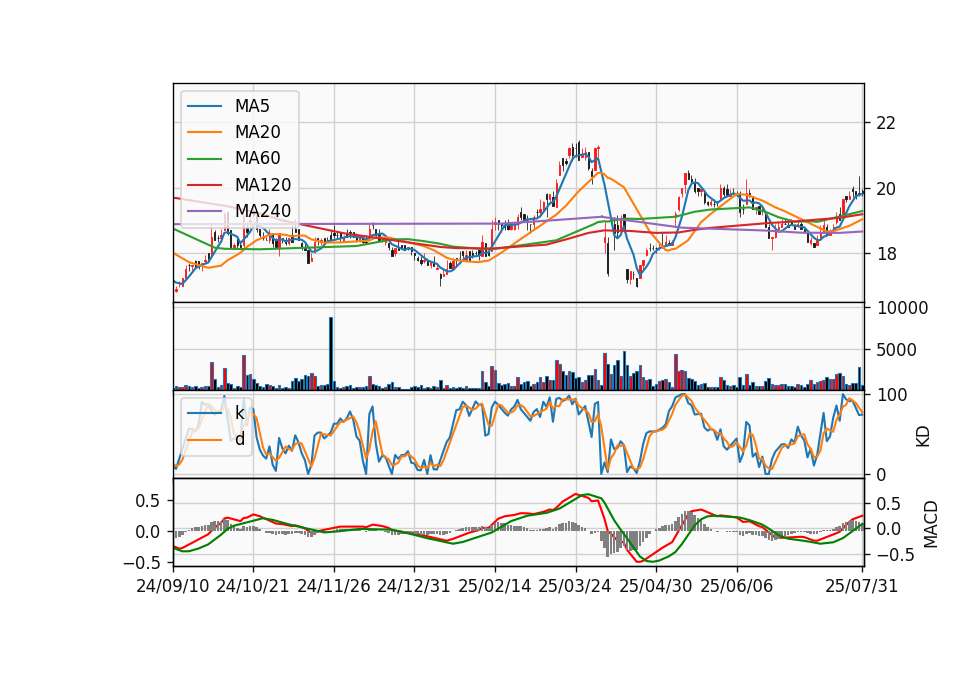
Task: Click the price axis value 20
Action: tap(886, 189)
